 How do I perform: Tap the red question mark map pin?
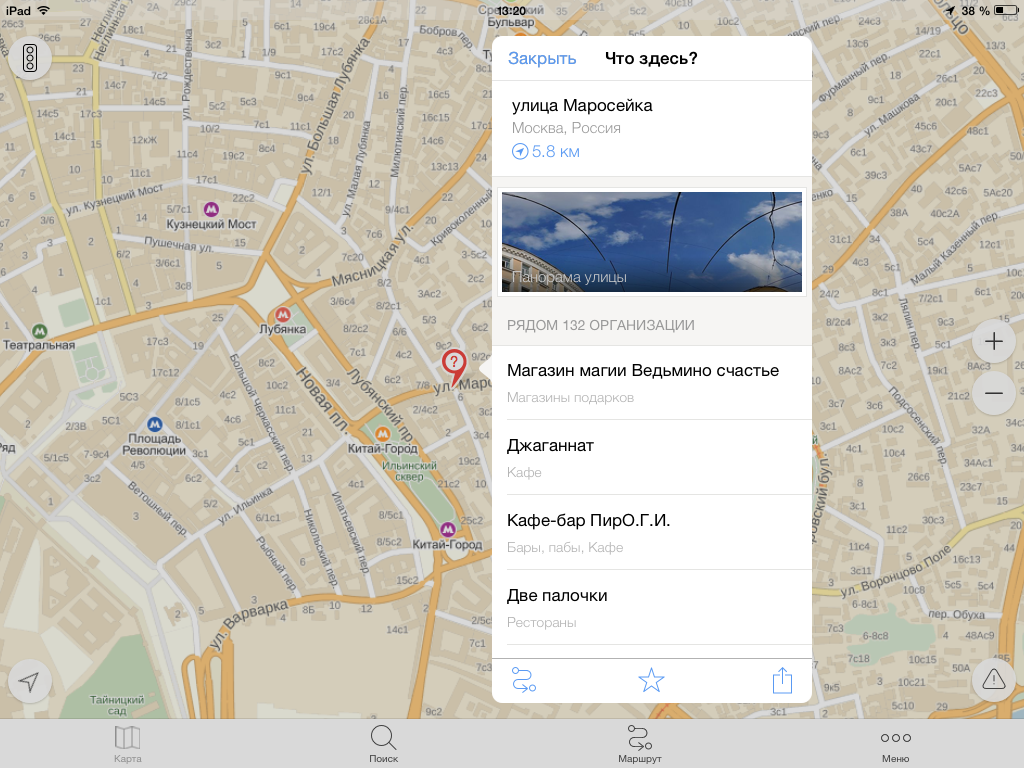tap(454, 366)
